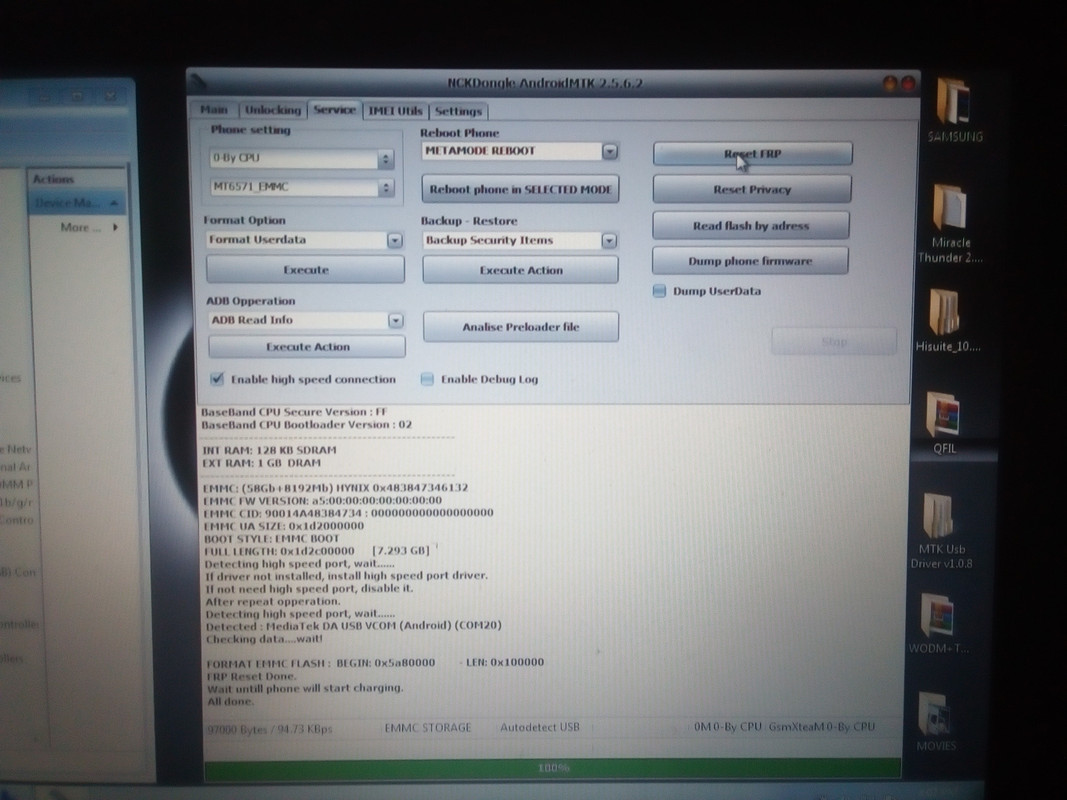Click Dump phone firmware button
Image resolution: width=1067 pixels, height=800 pixels.
[750, 261]
